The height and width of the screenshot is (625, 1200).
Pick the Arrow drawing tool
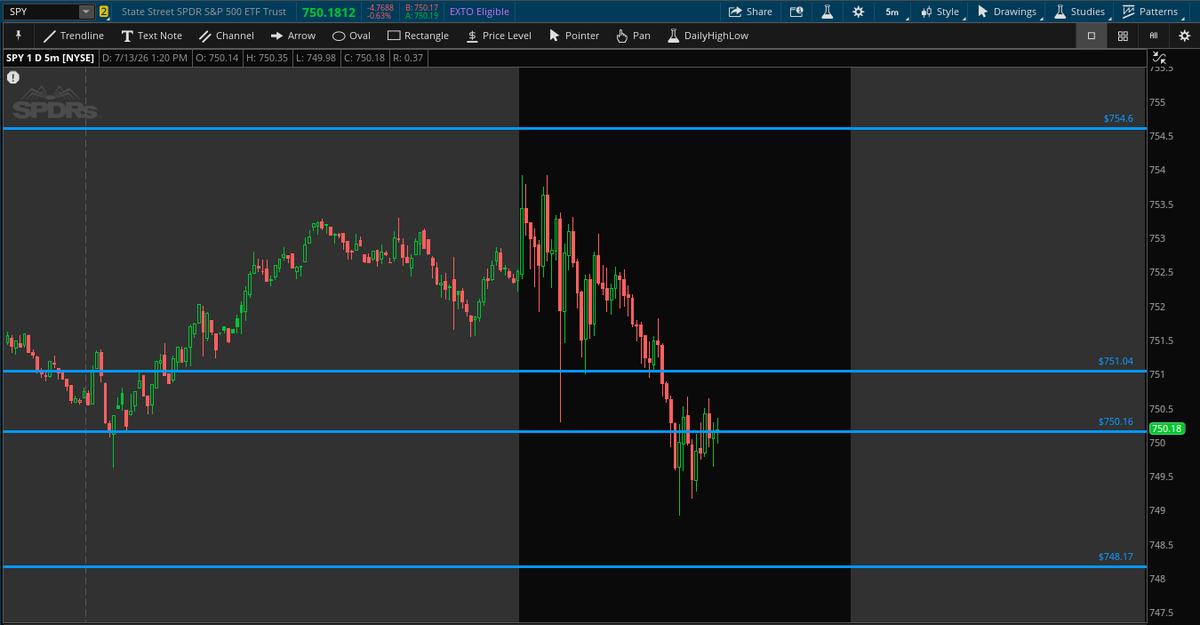pos(293,35)
